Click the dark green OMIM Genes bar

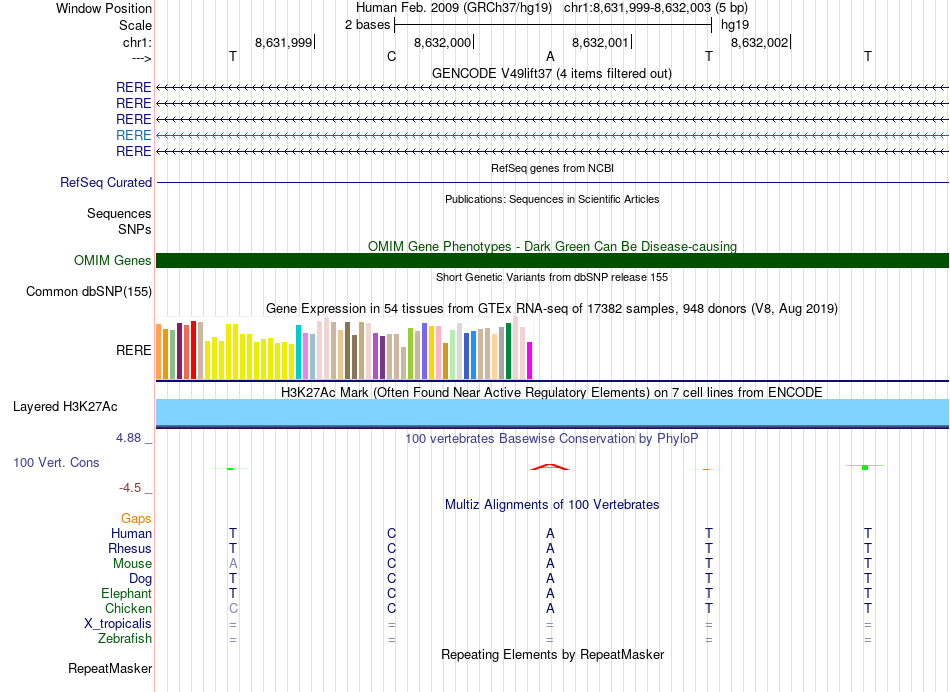pyautogui.click(x=552, y=261)
